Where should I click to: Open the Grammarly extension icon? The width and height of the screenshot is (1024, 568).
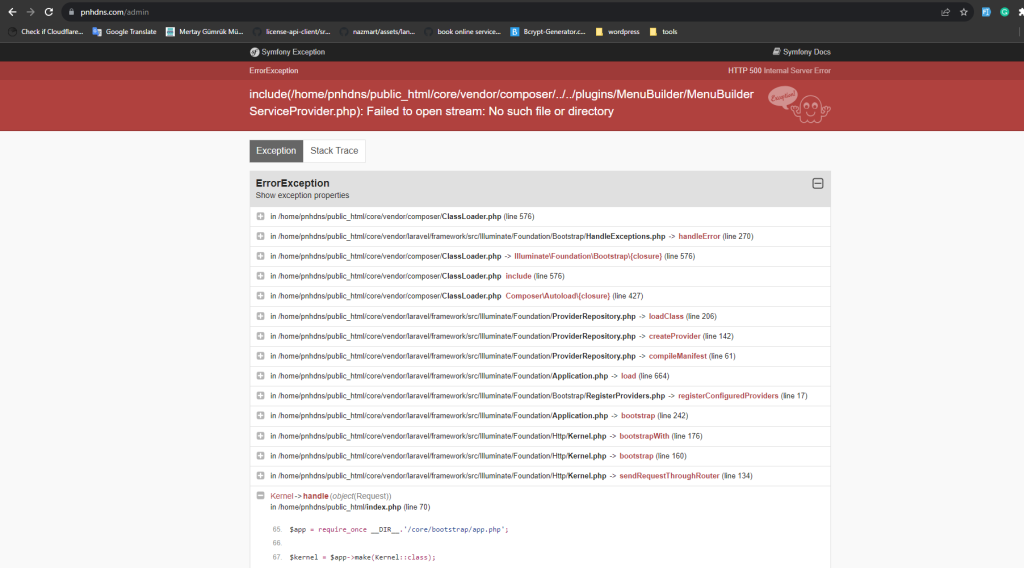(1004, 12)
